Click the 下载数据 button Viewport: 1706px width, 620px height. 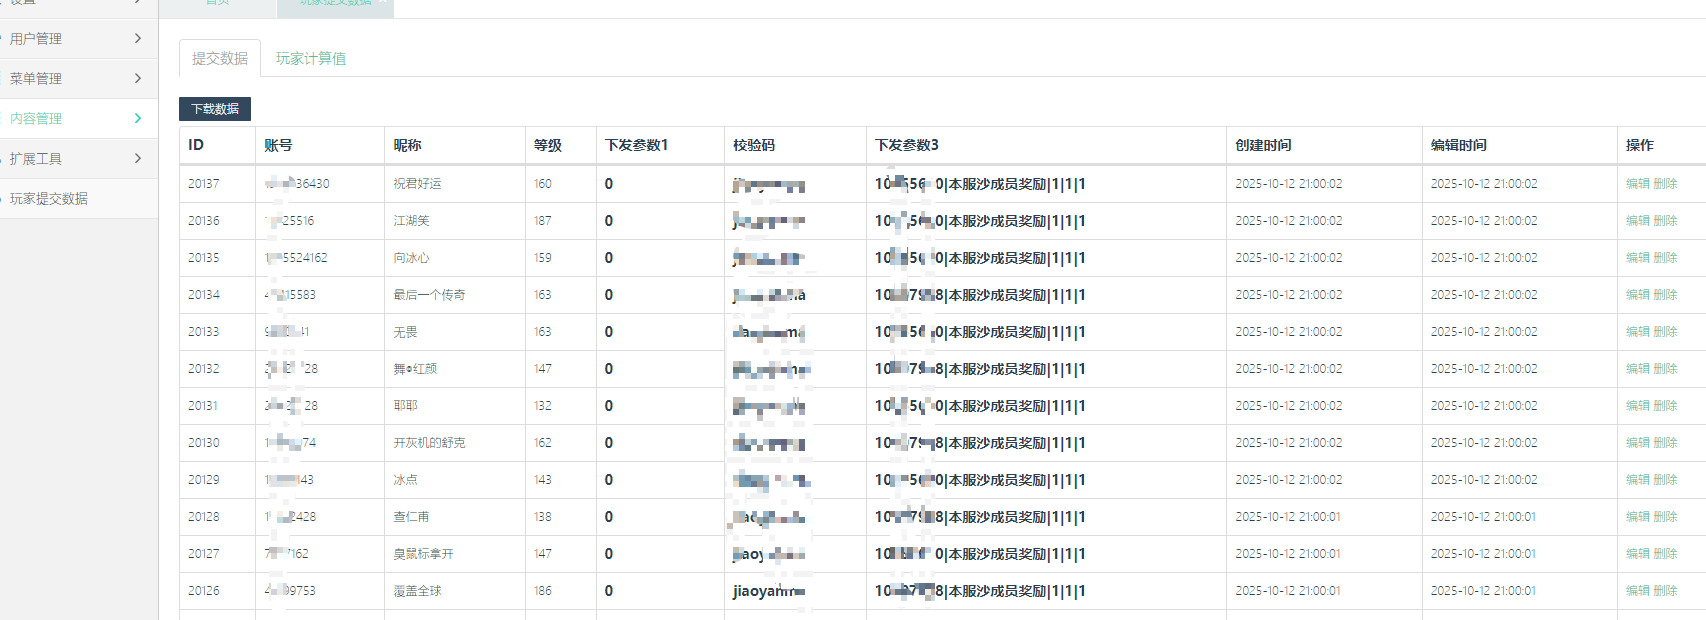(215, 109)
